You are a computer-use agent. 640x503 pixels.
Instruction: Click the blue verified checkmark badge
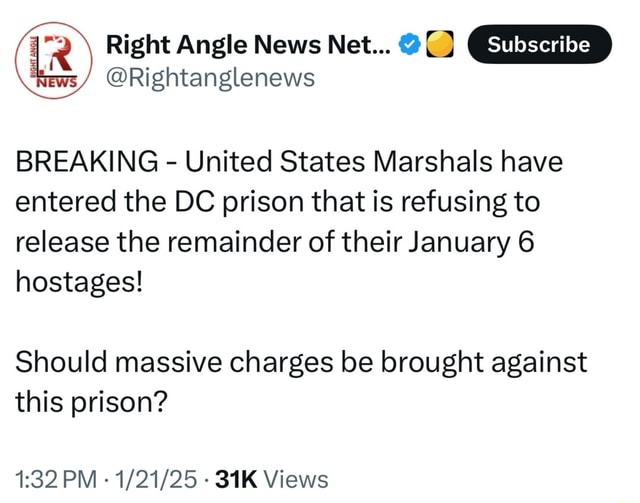409,45
